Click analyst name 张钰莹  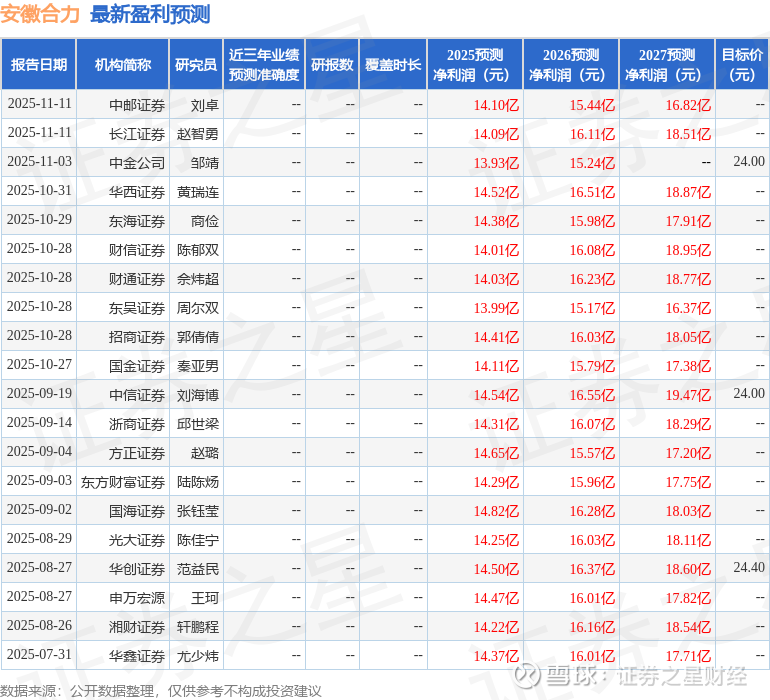(x=198, y=510)
